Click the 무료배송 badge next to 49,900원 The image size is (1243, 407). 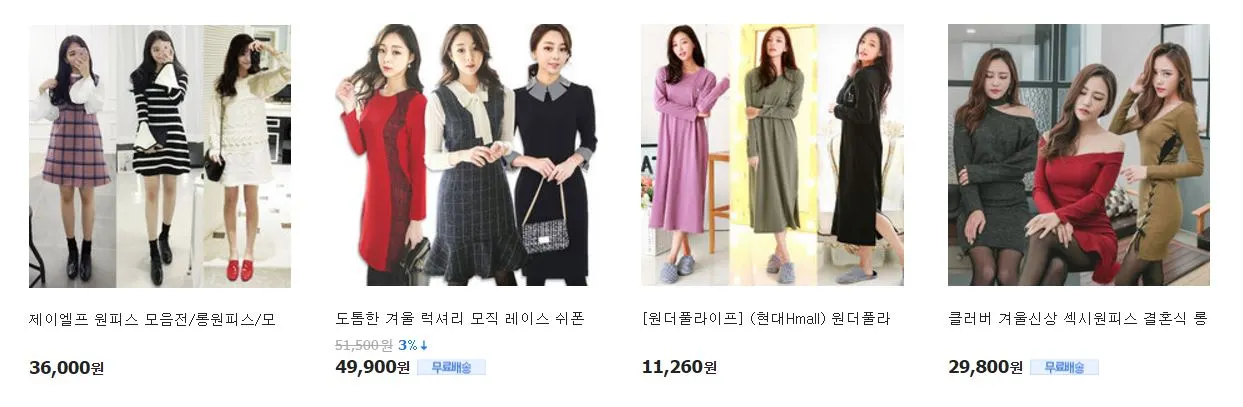click(x=451, y=367)
